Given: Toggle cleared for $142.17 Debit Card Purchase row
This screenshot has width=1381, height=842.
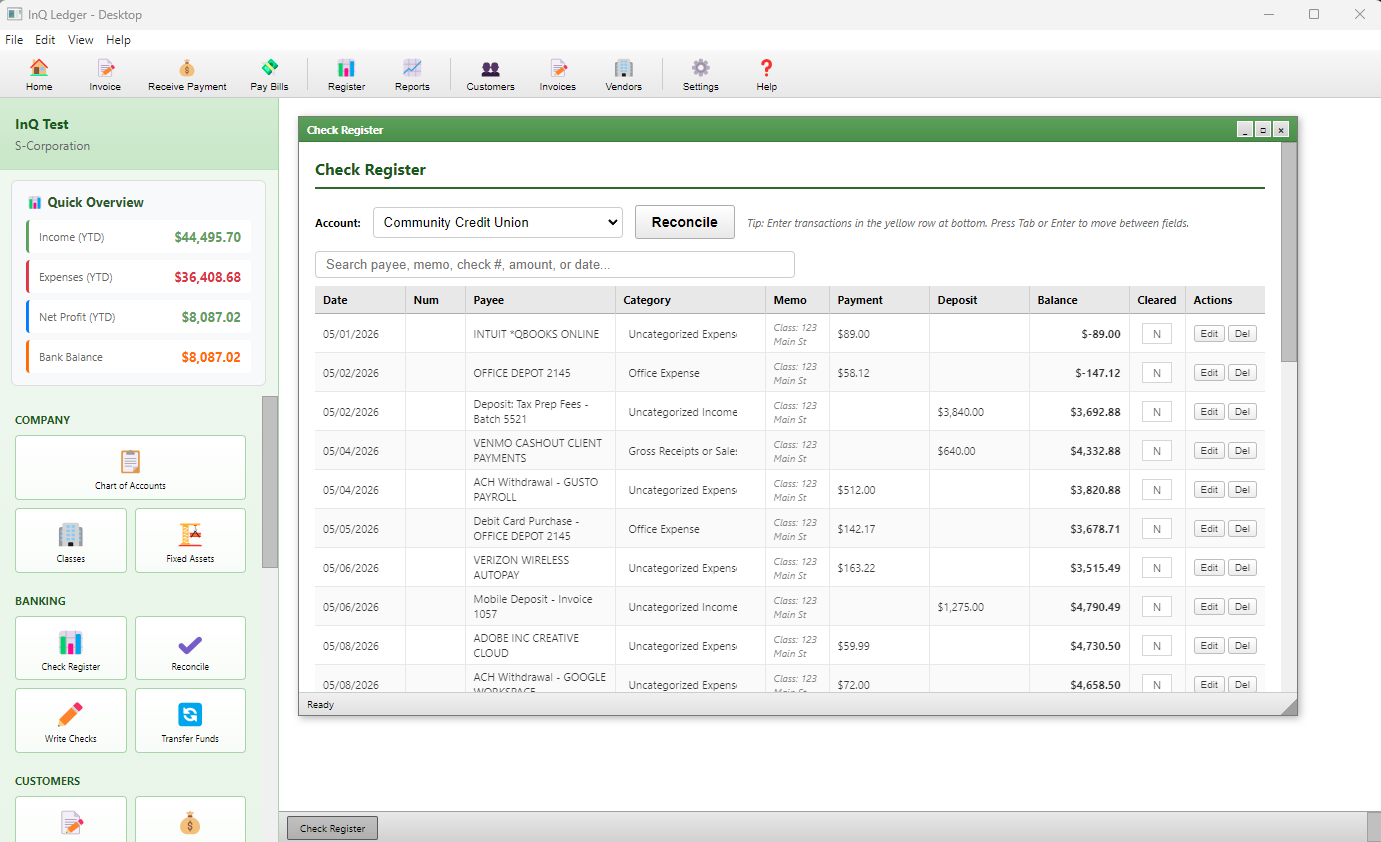Looking at the screenshot, I should [x=1157, y=529].
